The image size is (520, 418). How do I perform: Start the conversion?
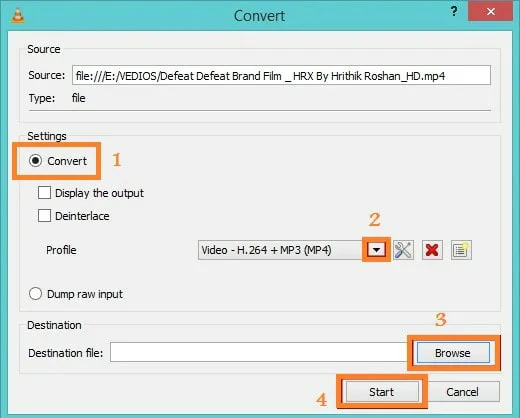382,392
